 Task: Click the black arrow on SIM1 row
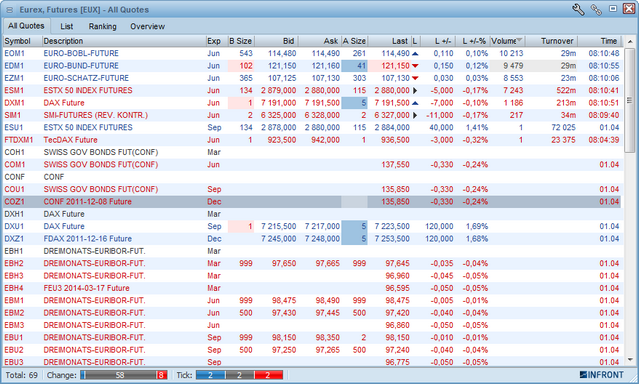(415, 115)
